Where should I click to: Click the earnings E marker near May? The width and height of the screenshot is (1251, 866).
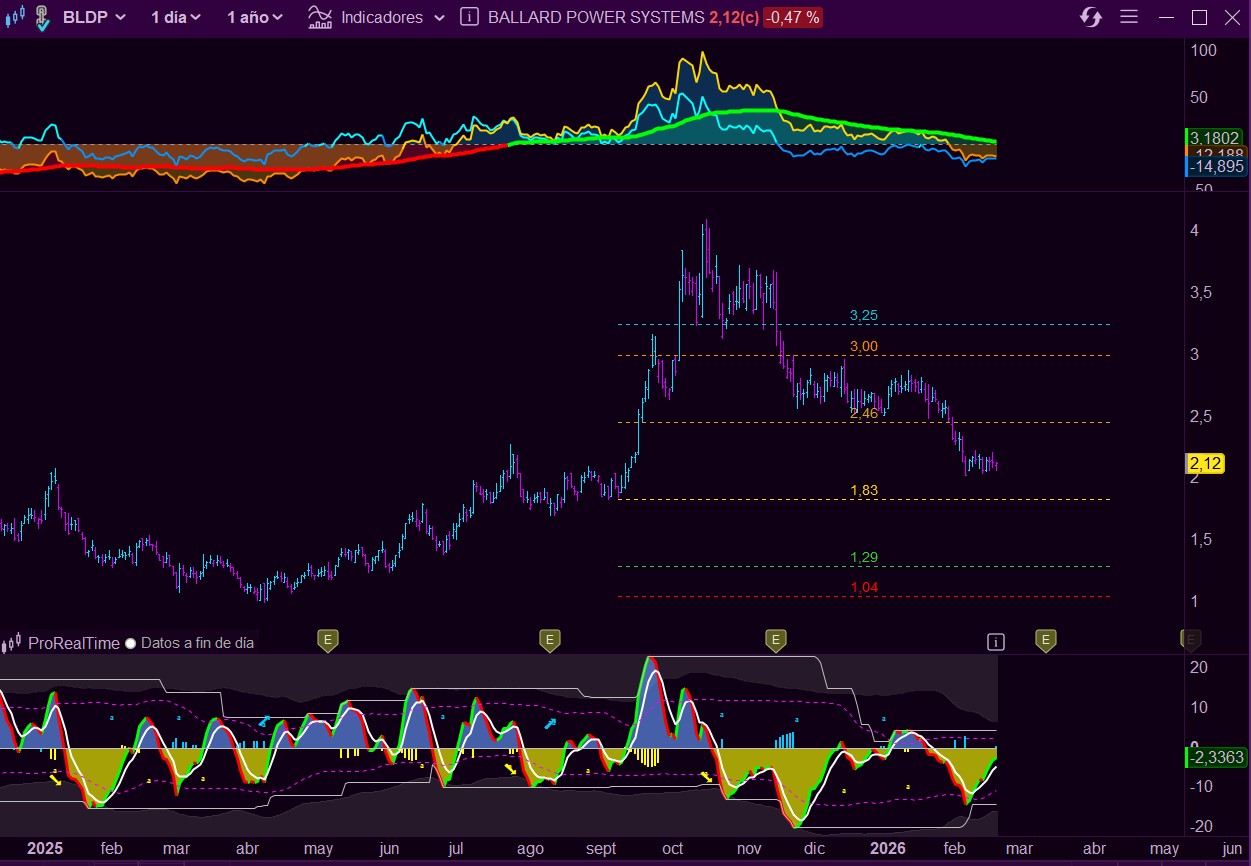pos(327,639)
